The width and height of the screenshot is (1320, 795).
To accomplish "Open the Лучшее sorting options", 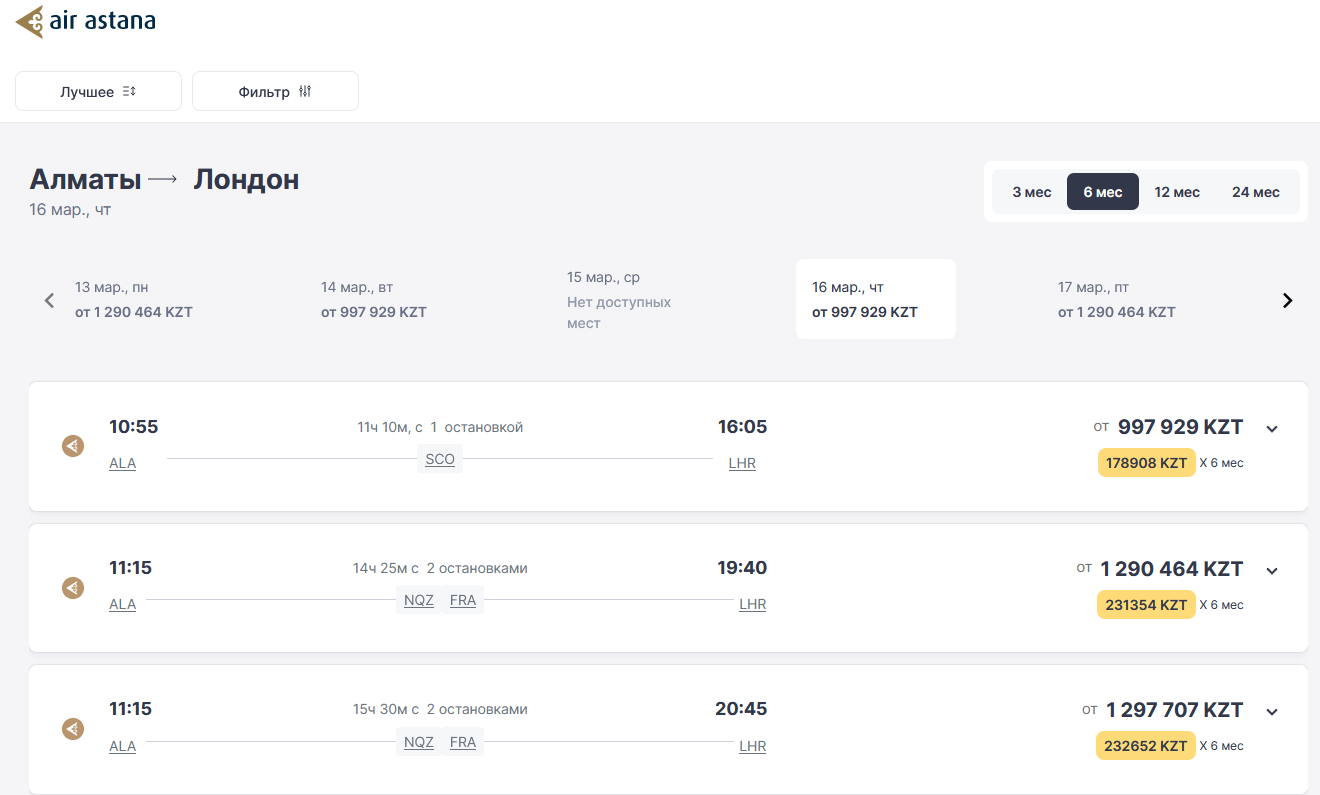I will (98, 91).
